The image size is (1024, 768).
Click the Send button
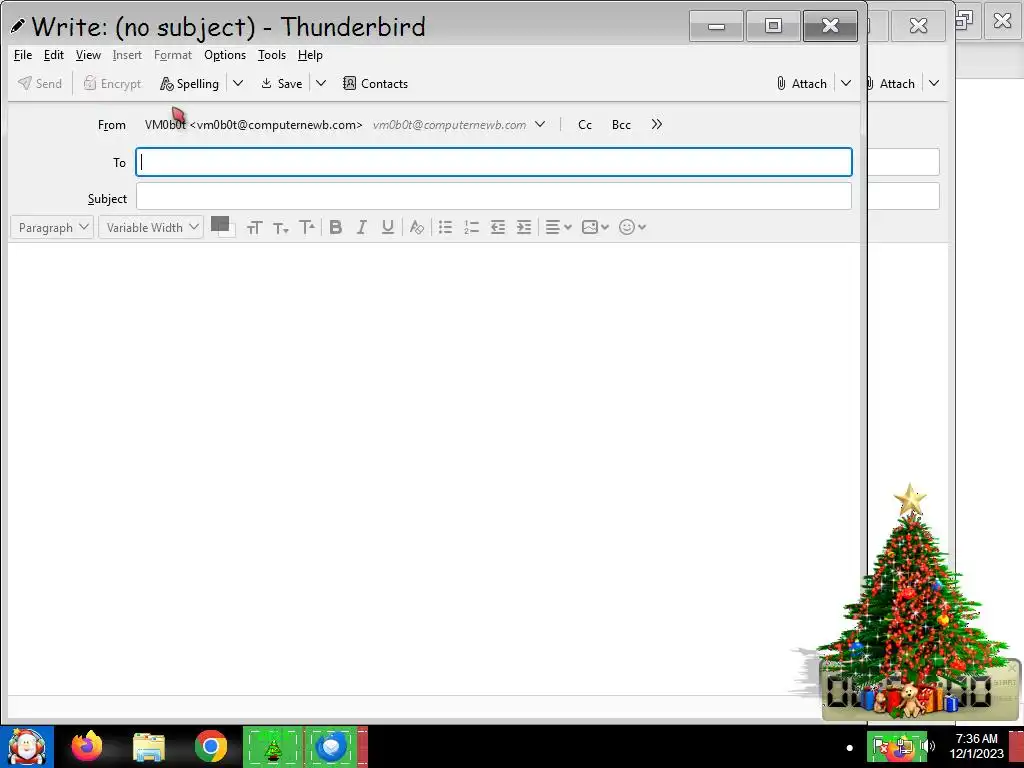(40, 84)
